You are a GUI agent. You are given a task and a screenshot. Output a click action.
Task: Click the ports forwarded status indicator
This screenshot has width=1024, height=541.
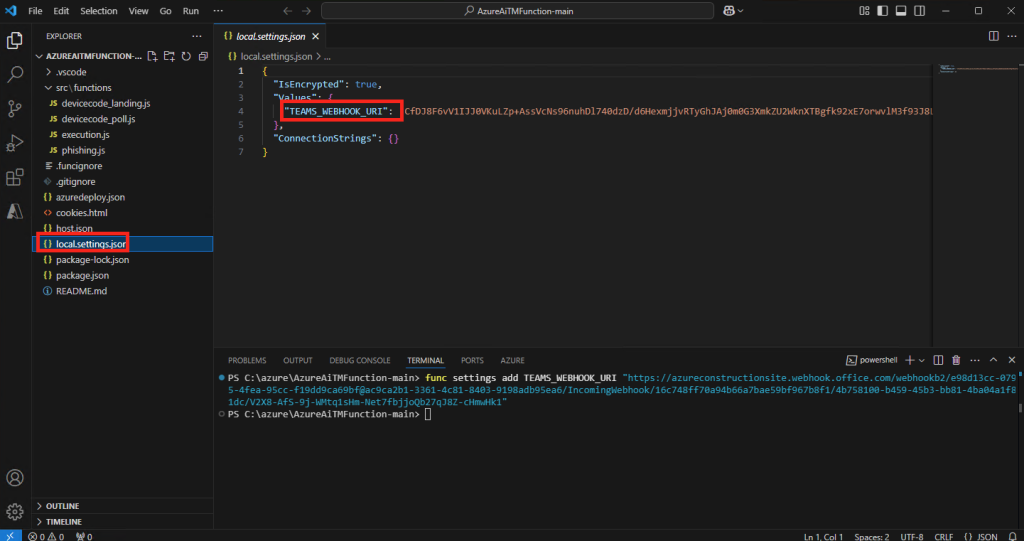point(84,536)
